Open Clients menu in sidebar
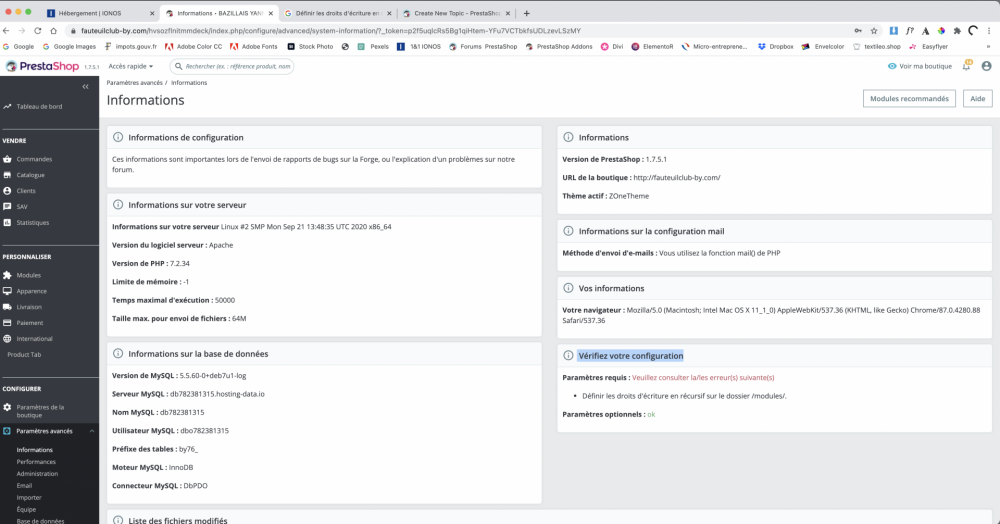Screen dimensions: 1000x524 coord(26,191)
